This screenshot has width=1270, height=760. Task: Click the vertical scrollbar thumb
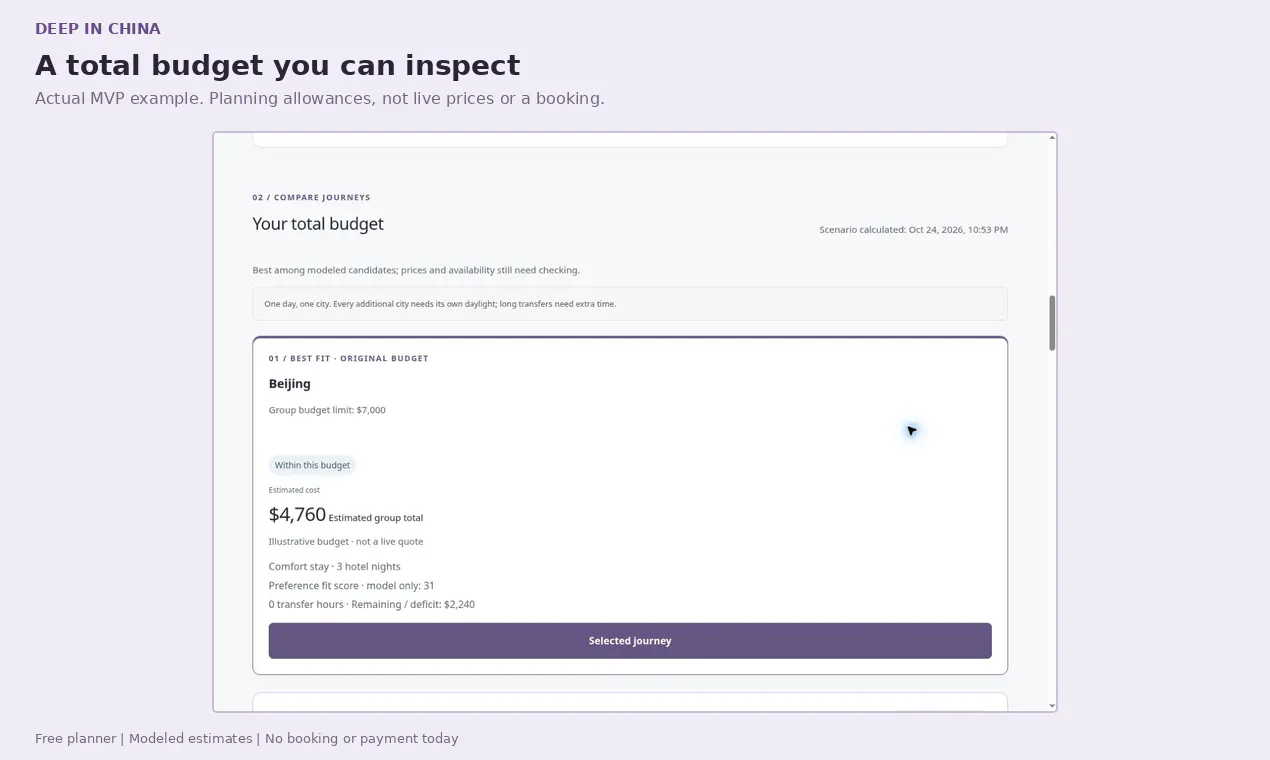[x=1052, y=323]
